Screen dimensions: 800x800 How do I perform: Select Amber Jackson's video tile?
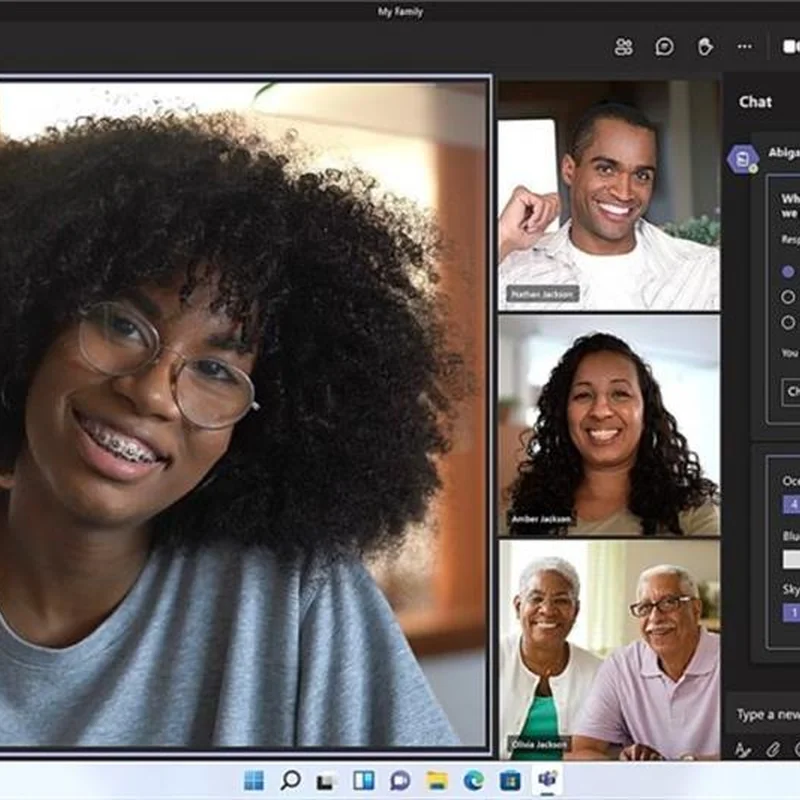coord(608,425)
